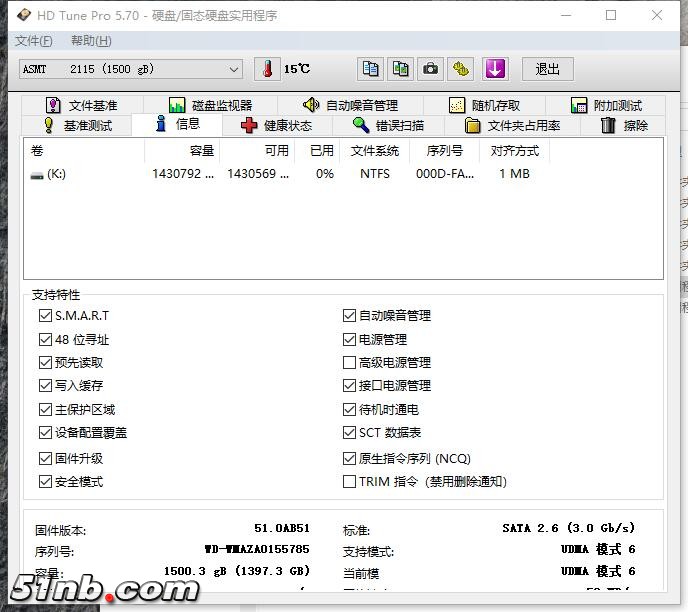Switch to the 错误扫描 tab
Image resolution: width=688 pixels, height=612 pixels.
click(388, 125)
